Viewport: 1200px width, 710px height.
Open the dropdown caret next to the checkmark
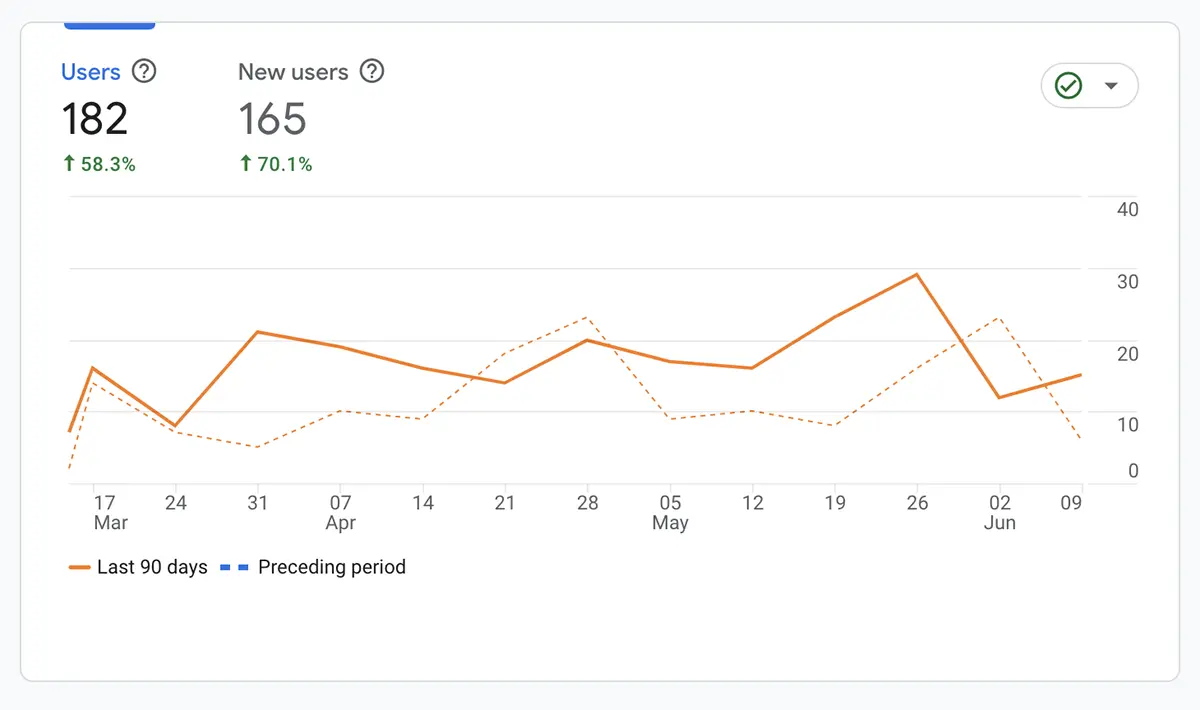pos(1110,86)
